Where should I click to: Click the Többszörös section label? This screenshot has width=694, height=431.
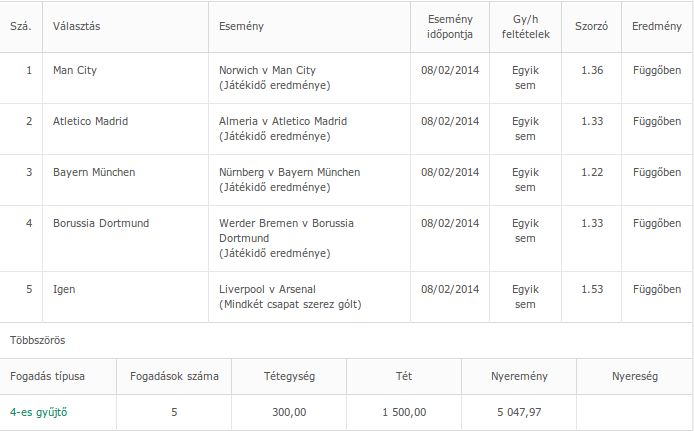click(38, 340)
